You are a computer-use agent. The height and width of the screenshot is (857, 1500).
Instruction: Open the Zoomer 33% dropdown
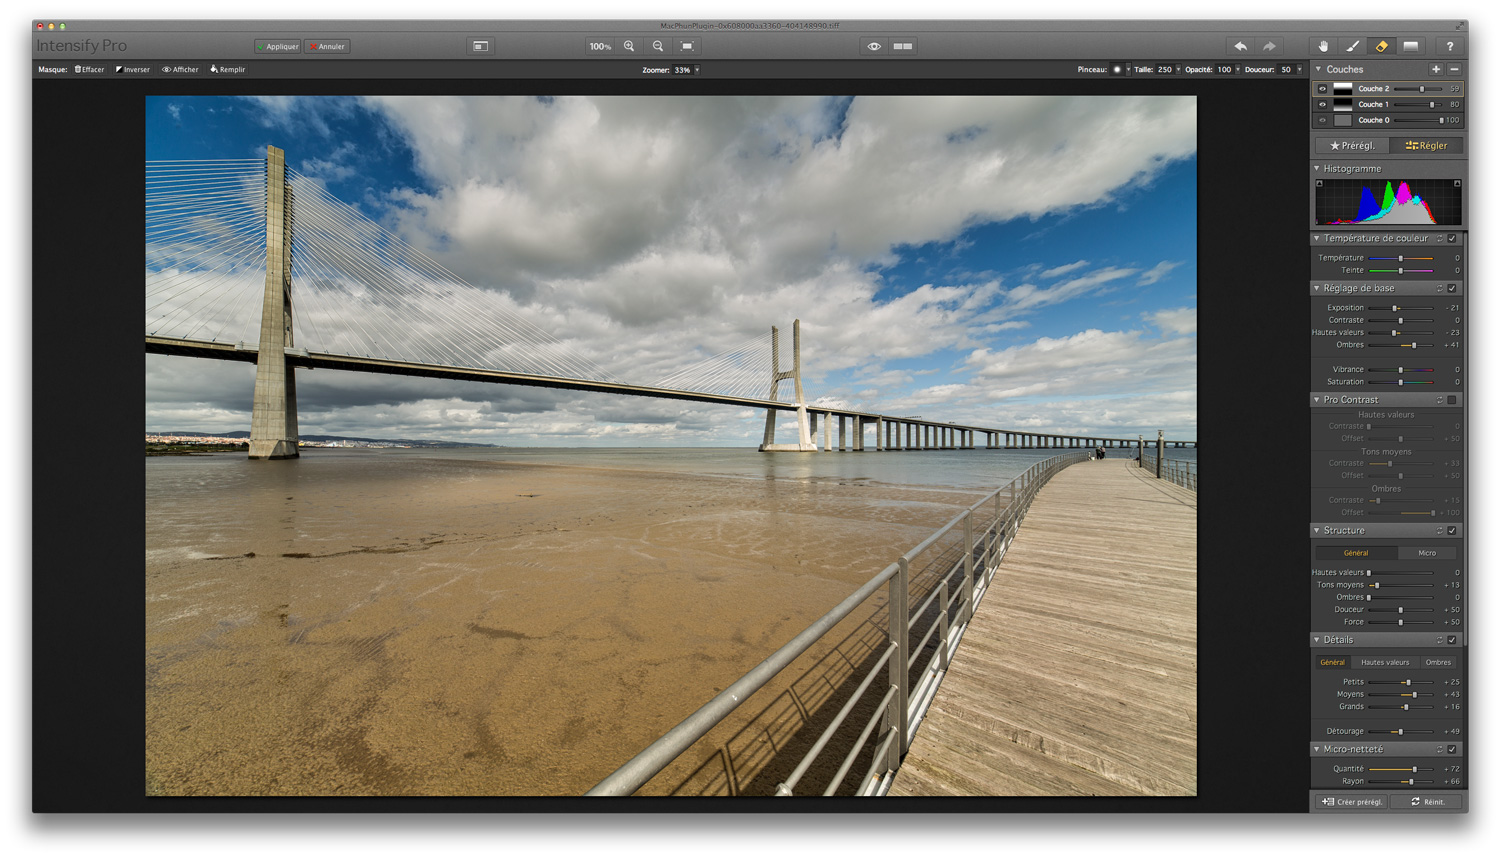[686, 70]
